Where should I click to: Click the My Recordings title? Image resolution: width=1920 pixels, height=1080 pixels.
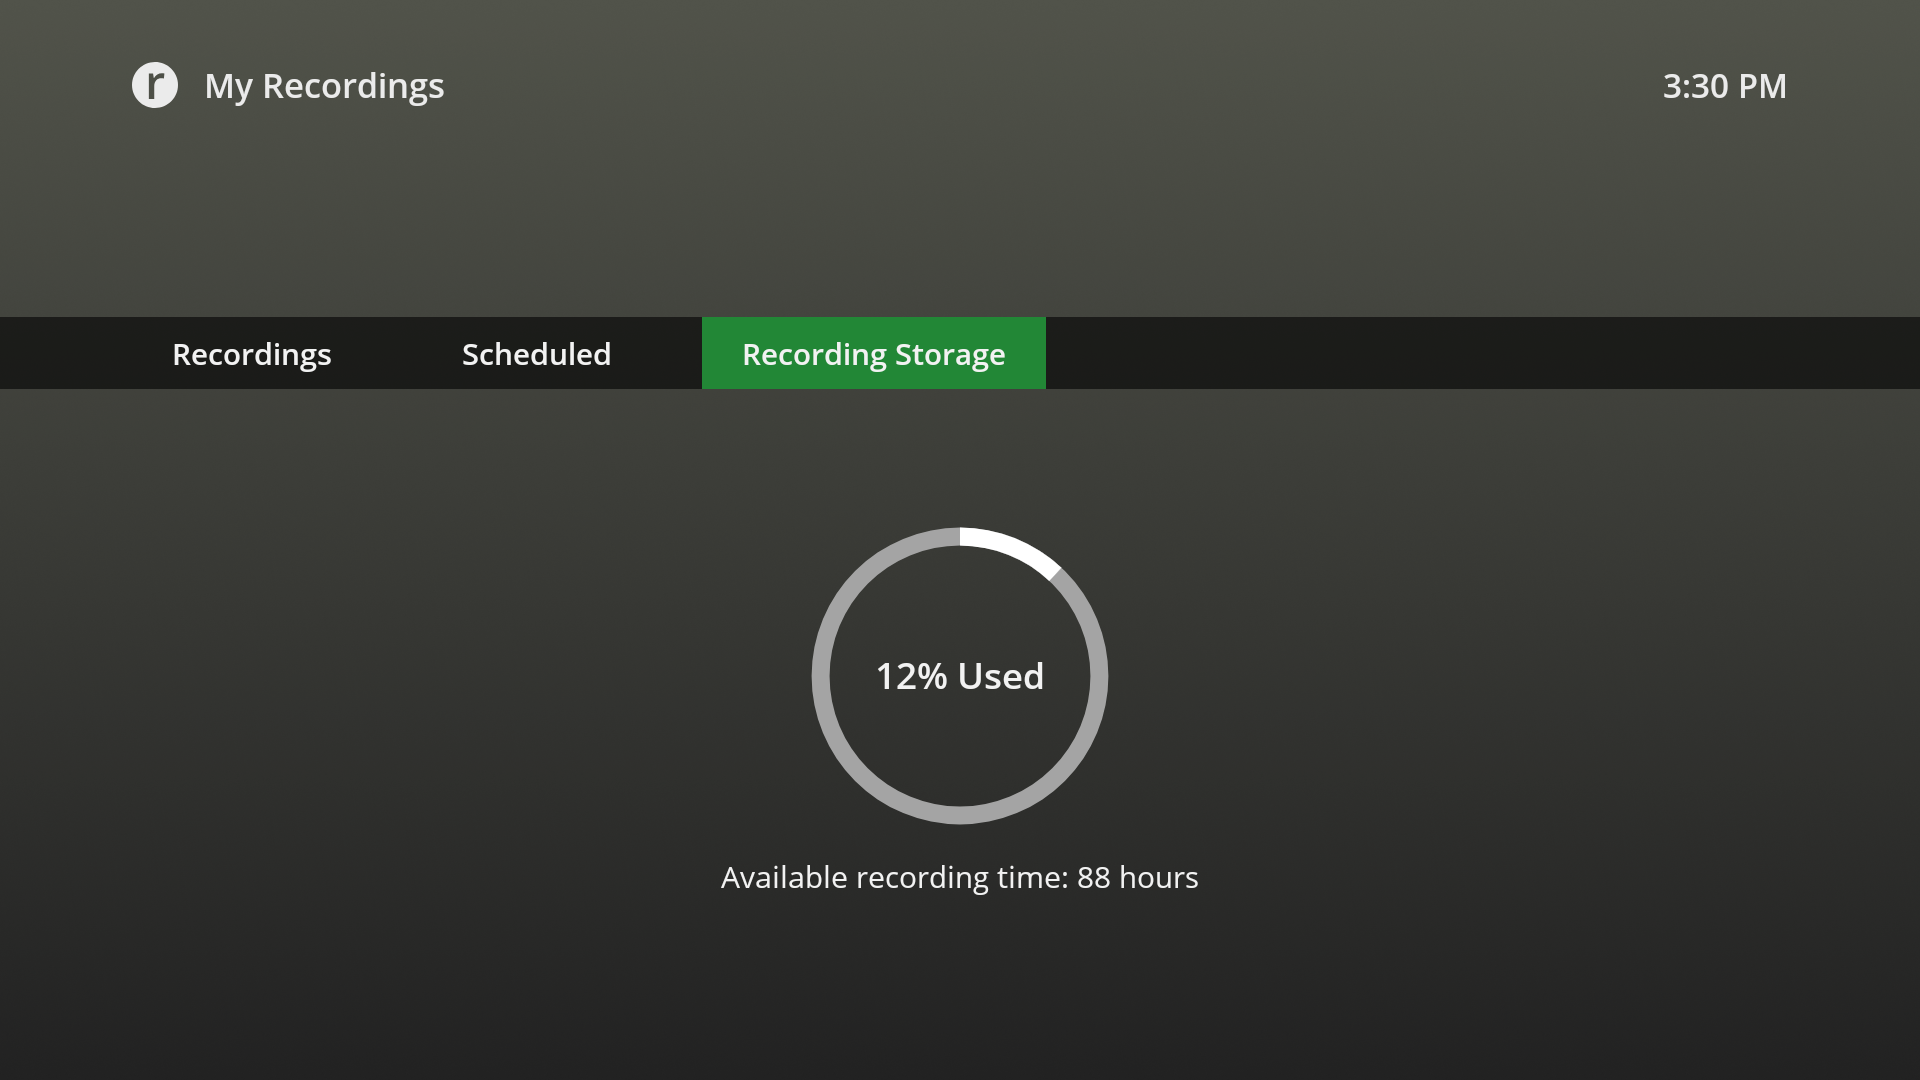point(324,86)
